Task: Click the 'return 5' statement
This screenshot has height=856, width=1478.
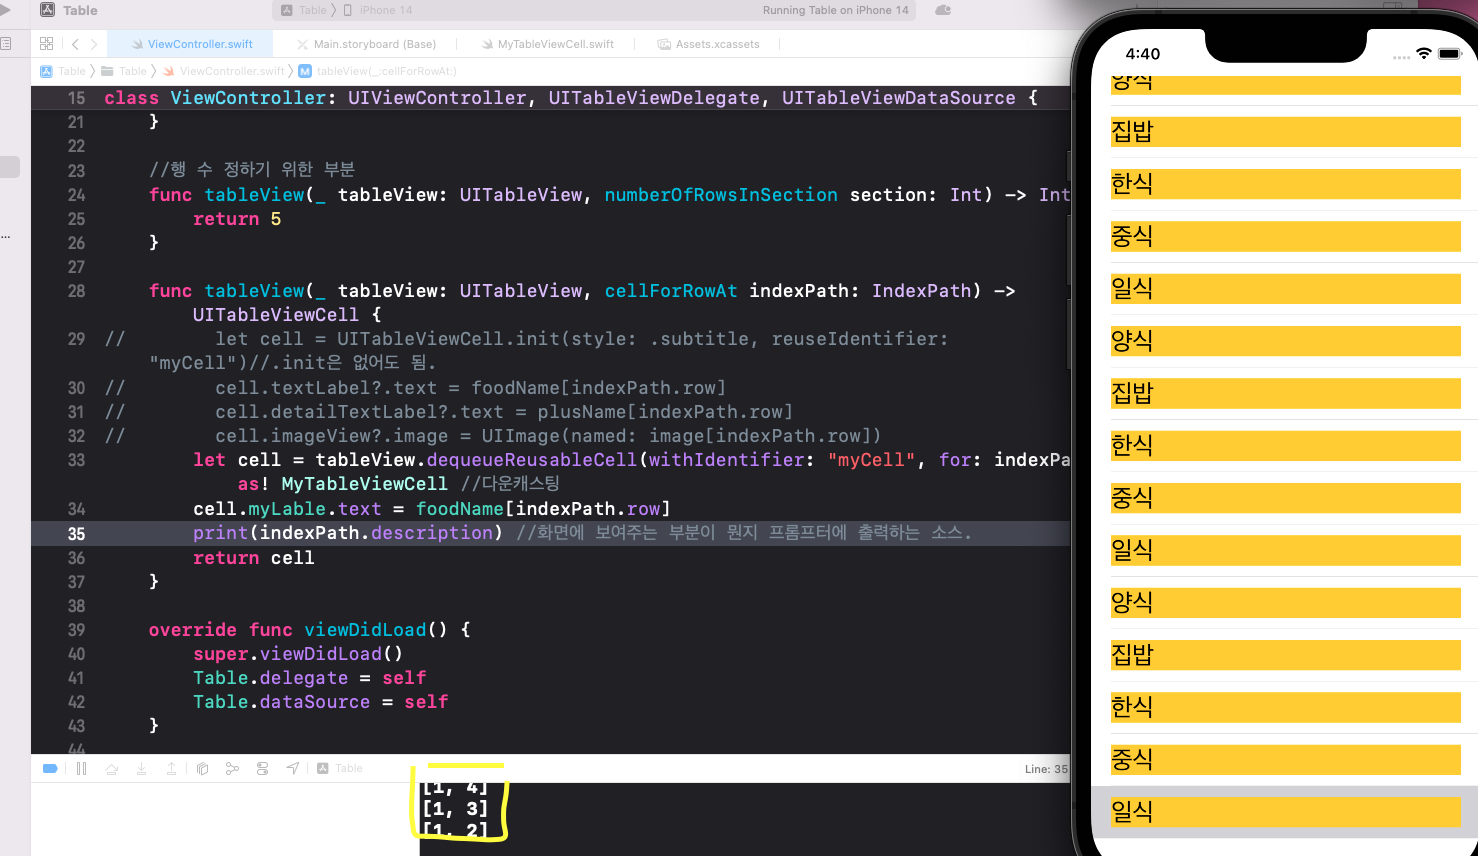Action: 237,219
